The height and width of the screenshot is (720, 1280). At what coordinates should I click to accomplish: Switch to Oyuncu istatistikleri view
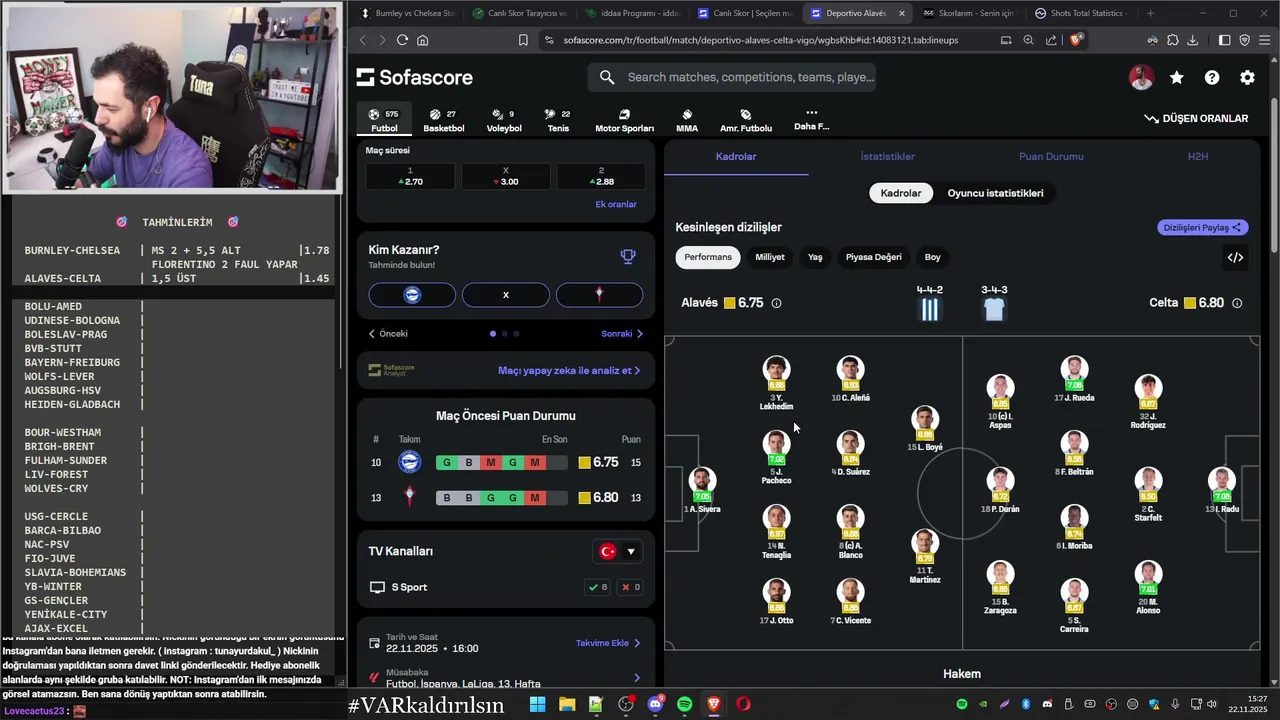[x=995, y=193]
